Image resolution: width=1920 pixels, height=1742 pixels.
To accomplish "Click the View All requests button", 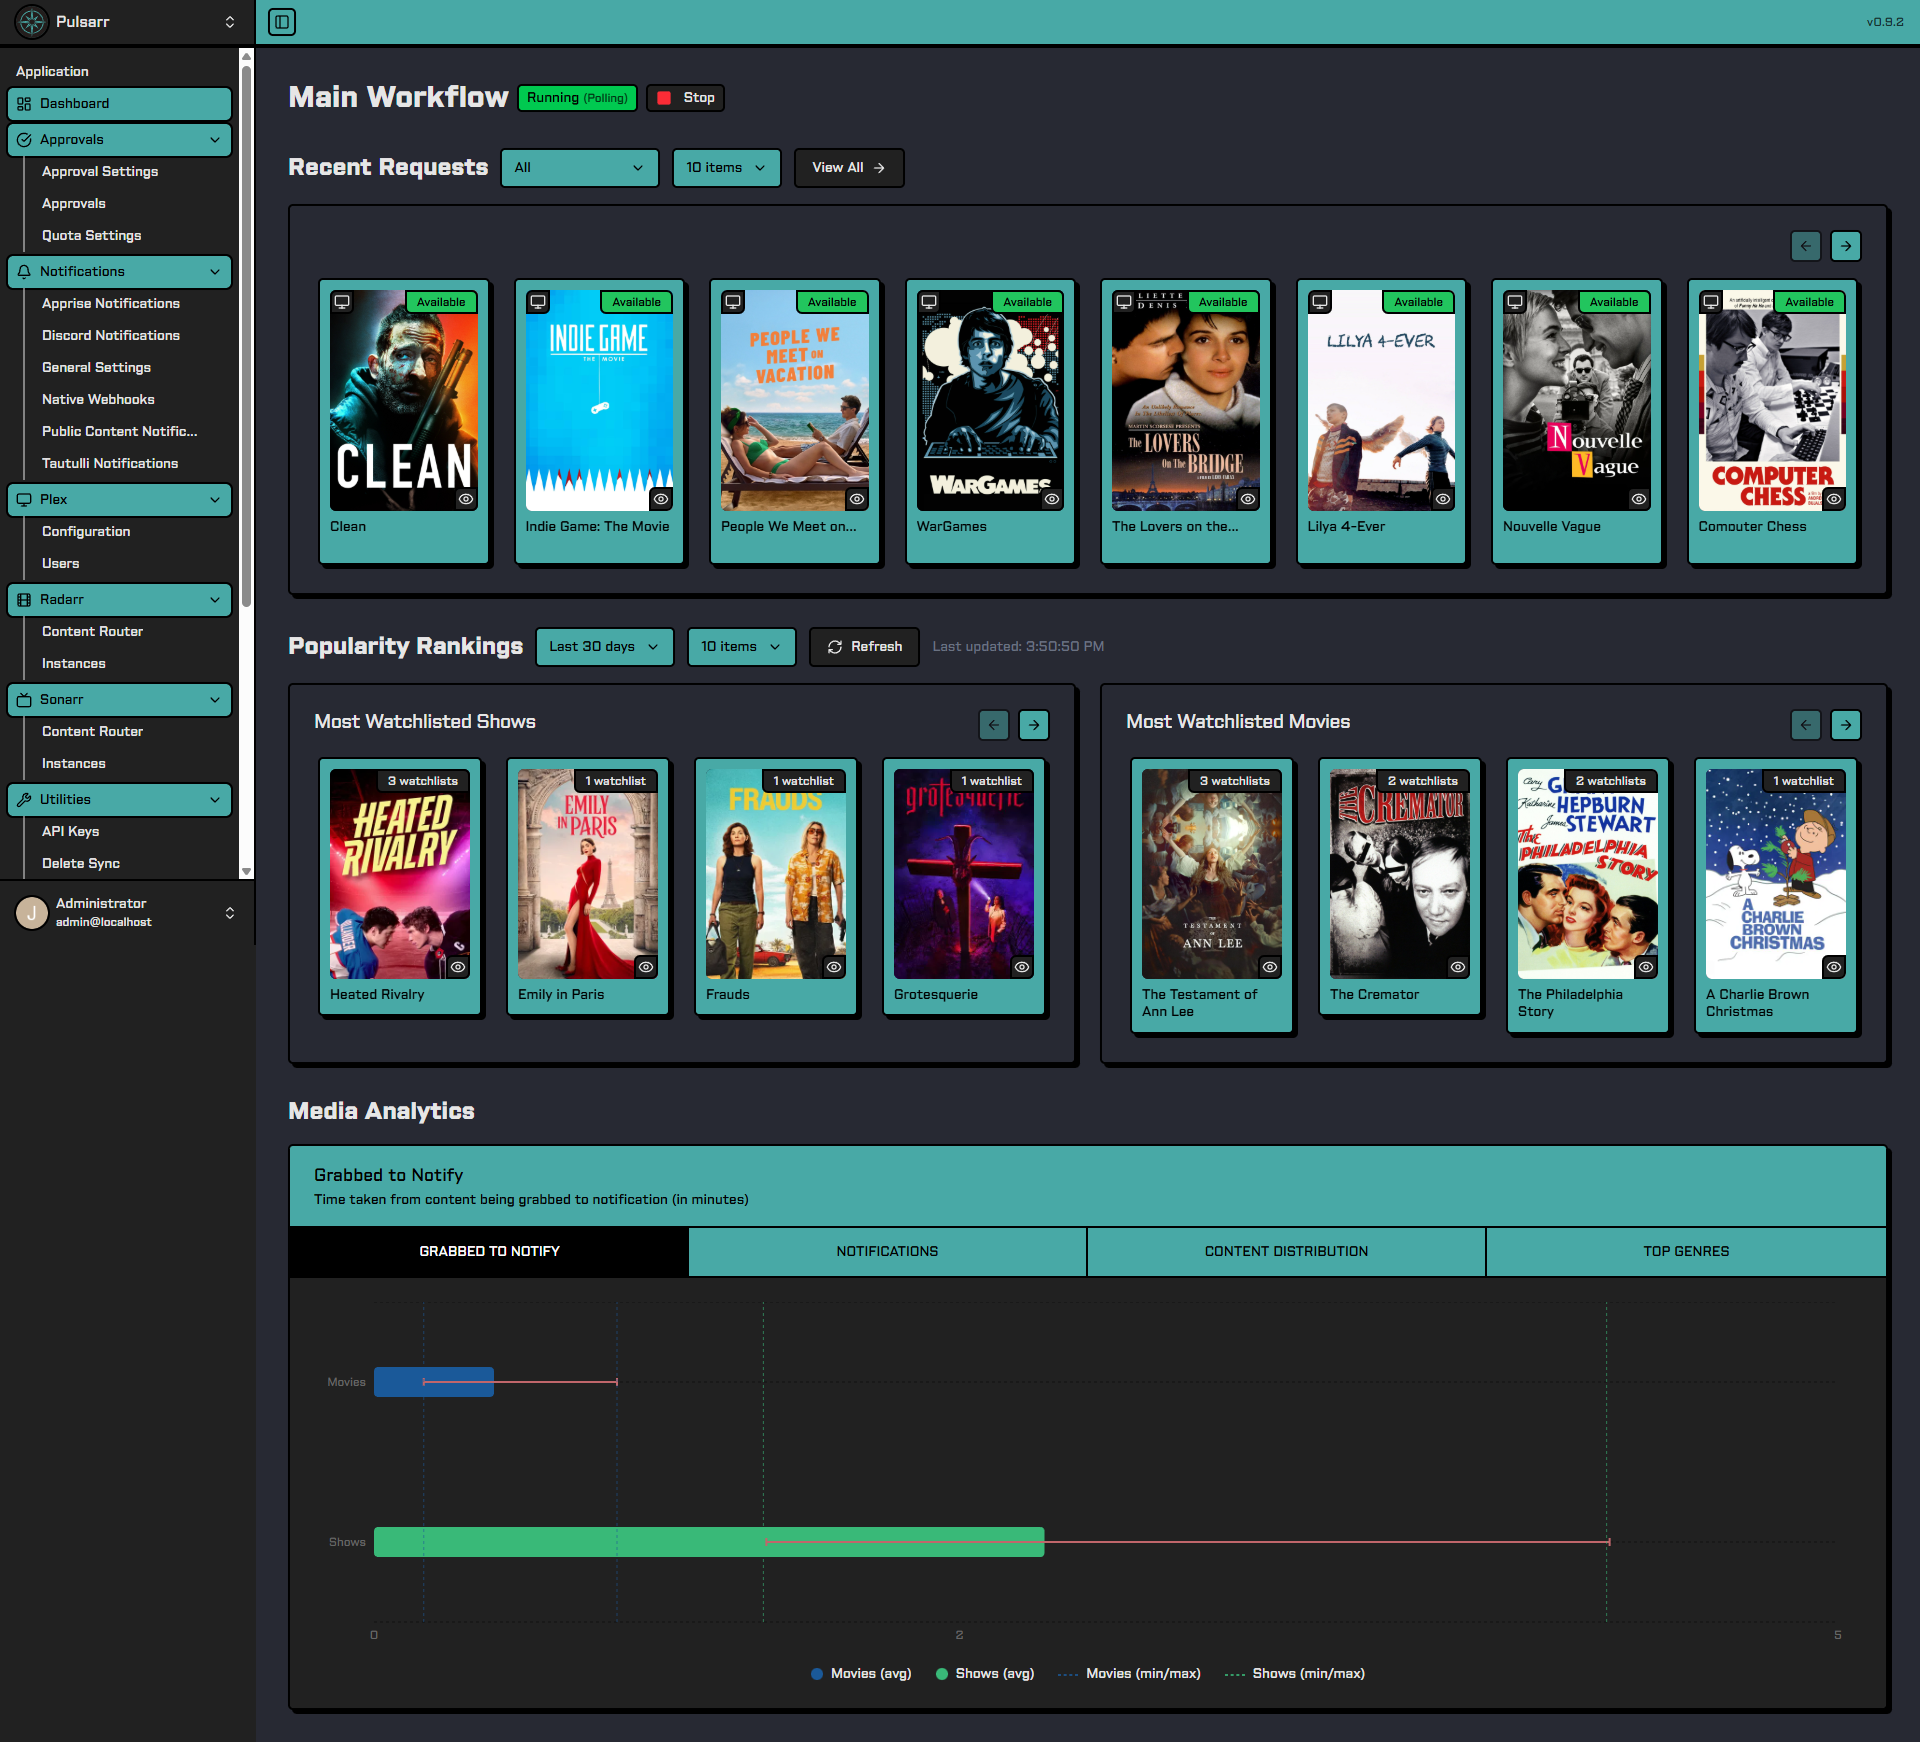I will (x=848, y=168).
